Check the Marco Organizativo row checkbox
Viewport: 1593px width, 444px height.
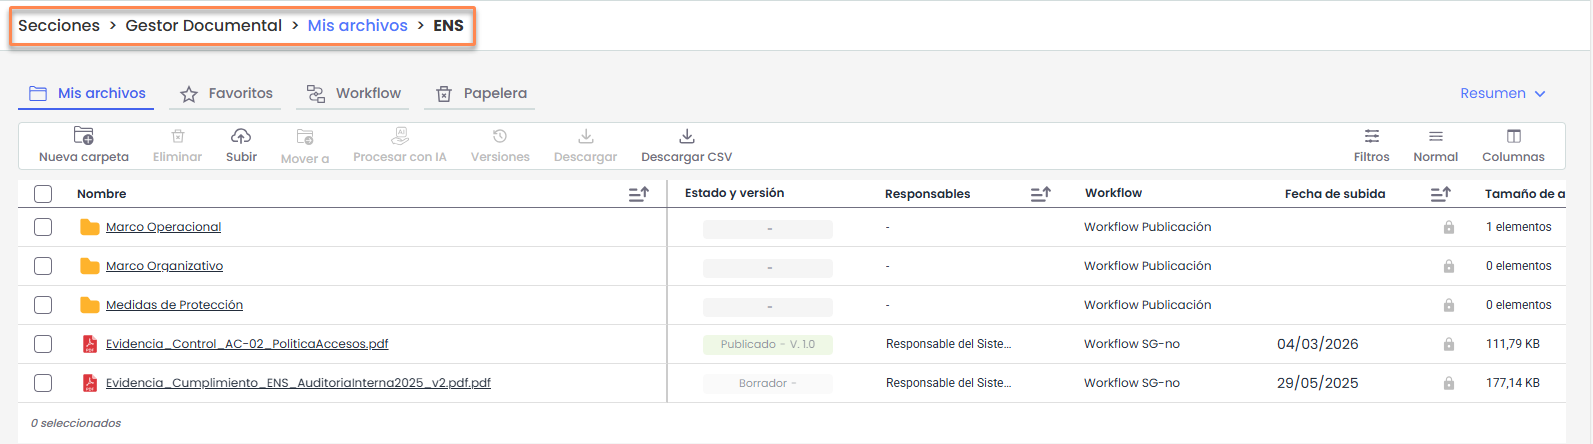(43, 266)
